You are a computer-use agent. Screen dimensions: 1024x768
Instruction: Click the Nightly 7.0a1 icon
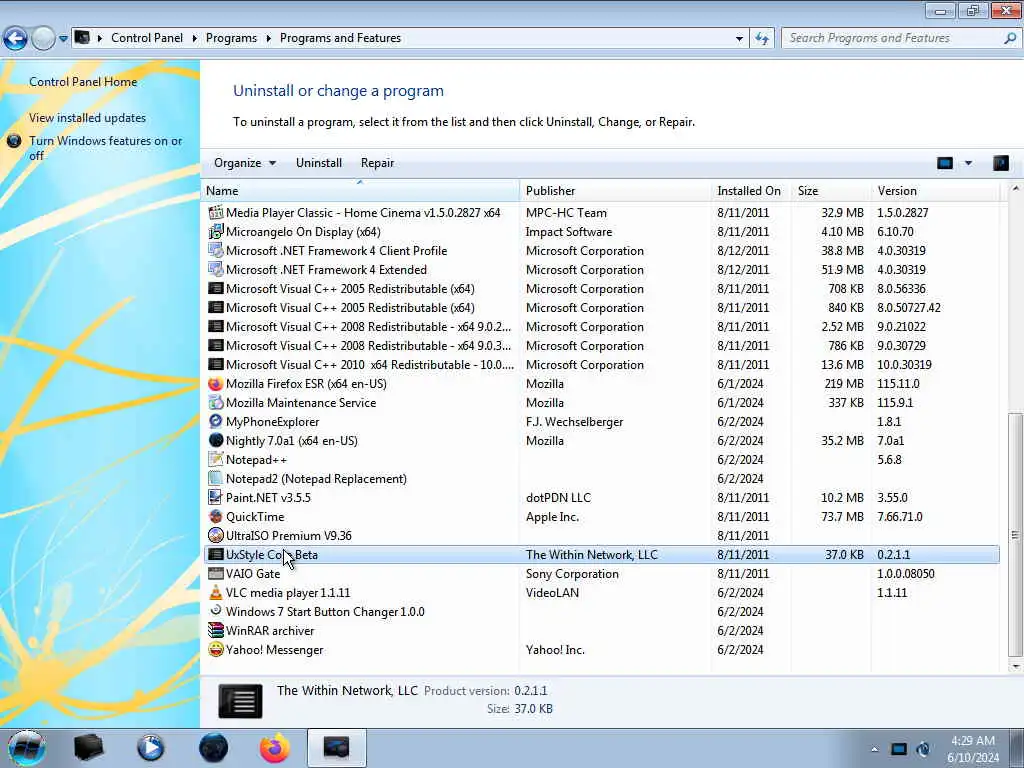[216, 441]
